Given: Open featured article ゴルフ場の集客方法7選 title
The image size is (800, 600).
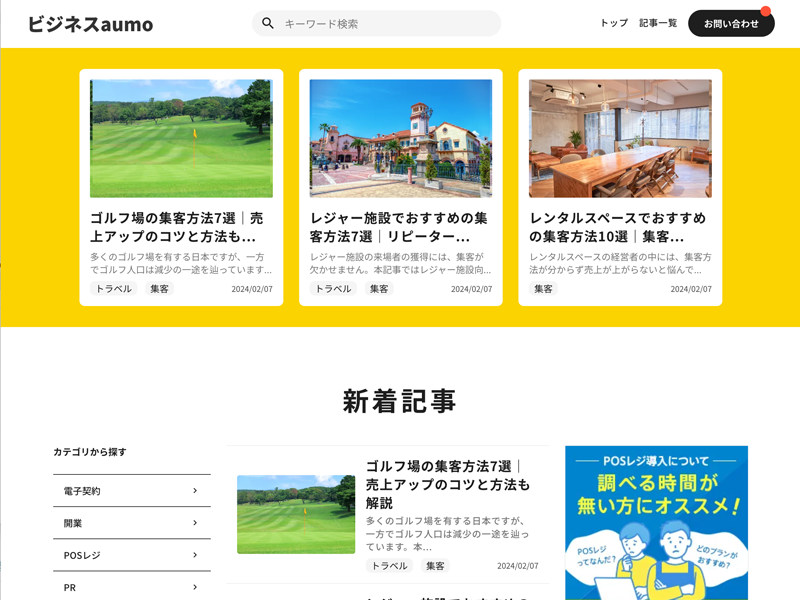Looking at the screenshot, I should coord(177,227).
